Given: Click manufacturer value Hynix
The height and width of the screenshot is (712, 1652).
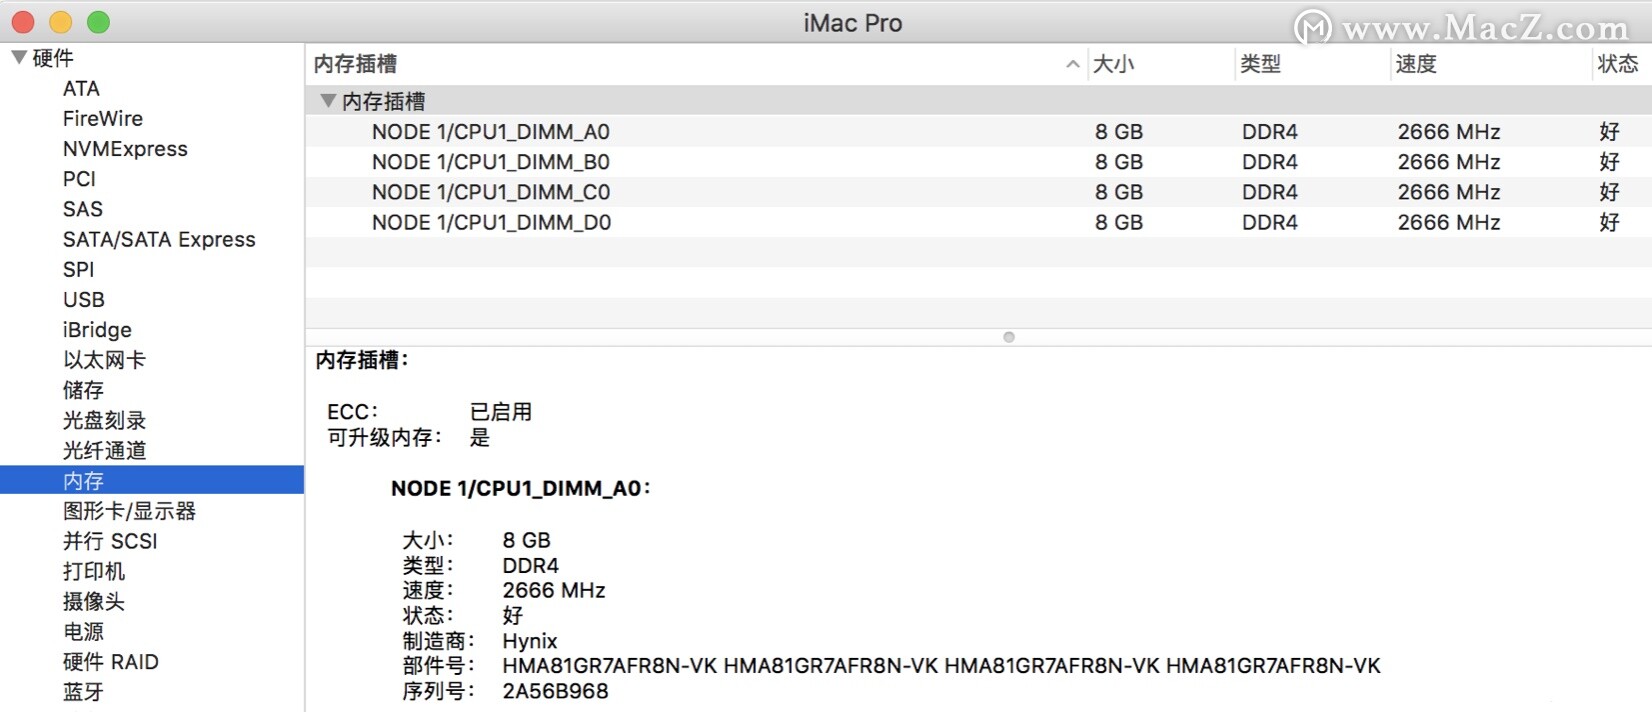Looking at the screenshot, I should click(x=529, y=641).
